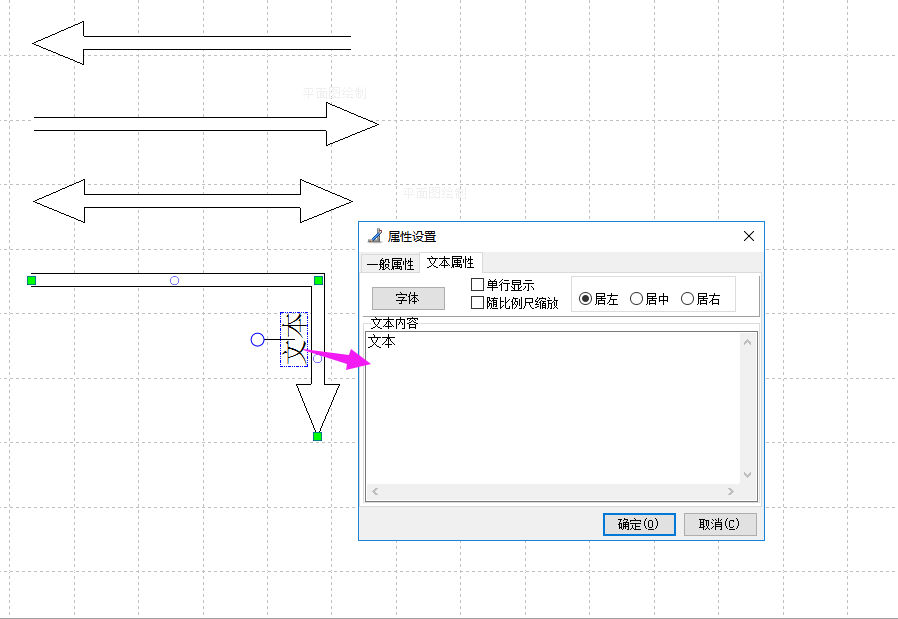Open the 字体 font settings button
This screenshot has width=898, height=619.
(x=408, y=299)
